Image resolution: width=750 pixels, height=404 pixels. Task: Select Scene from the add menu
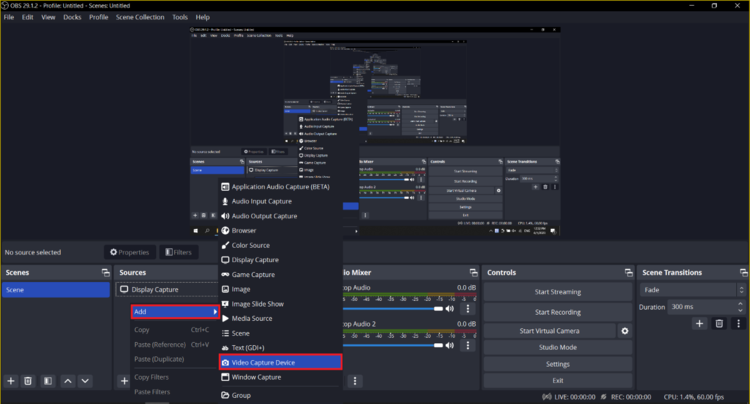[280, 333]
